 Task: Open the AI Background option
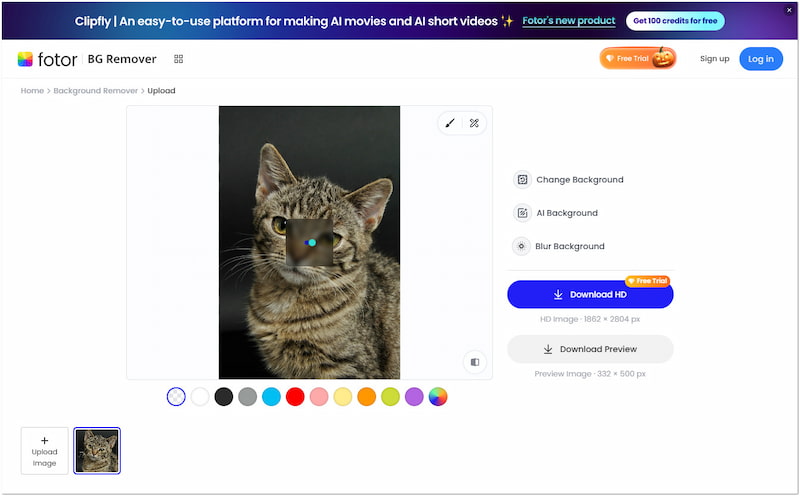click(566, 213)
